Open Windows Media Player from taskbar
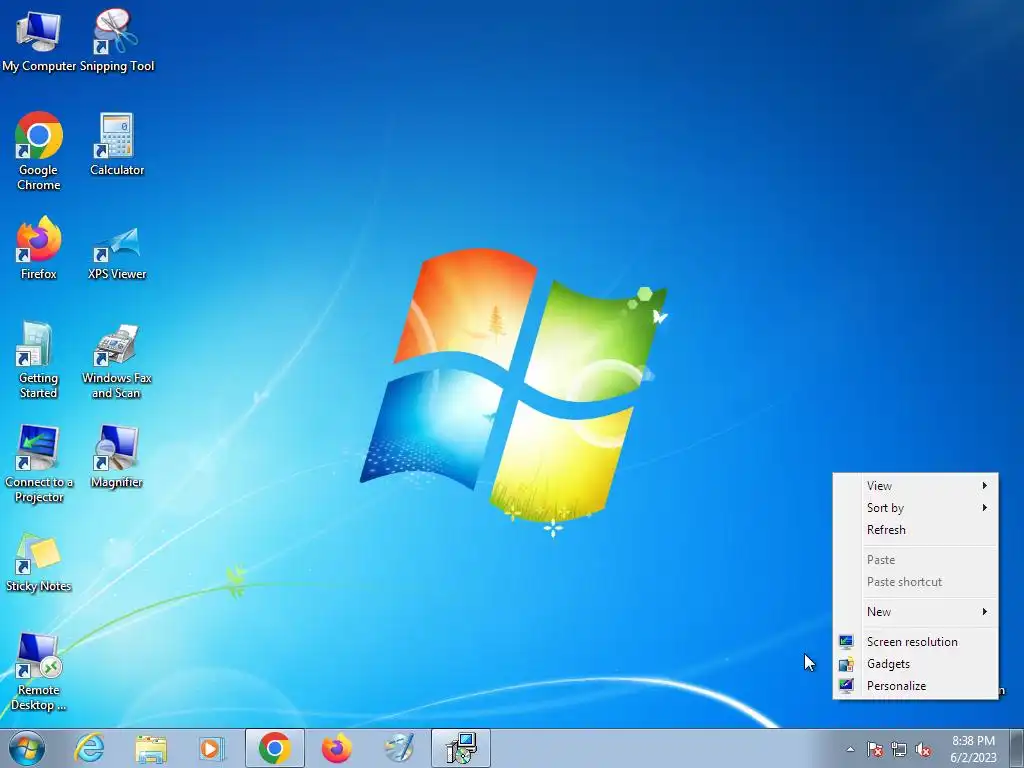The height and width of the screenshot is (768, 1024). (212, 748)
